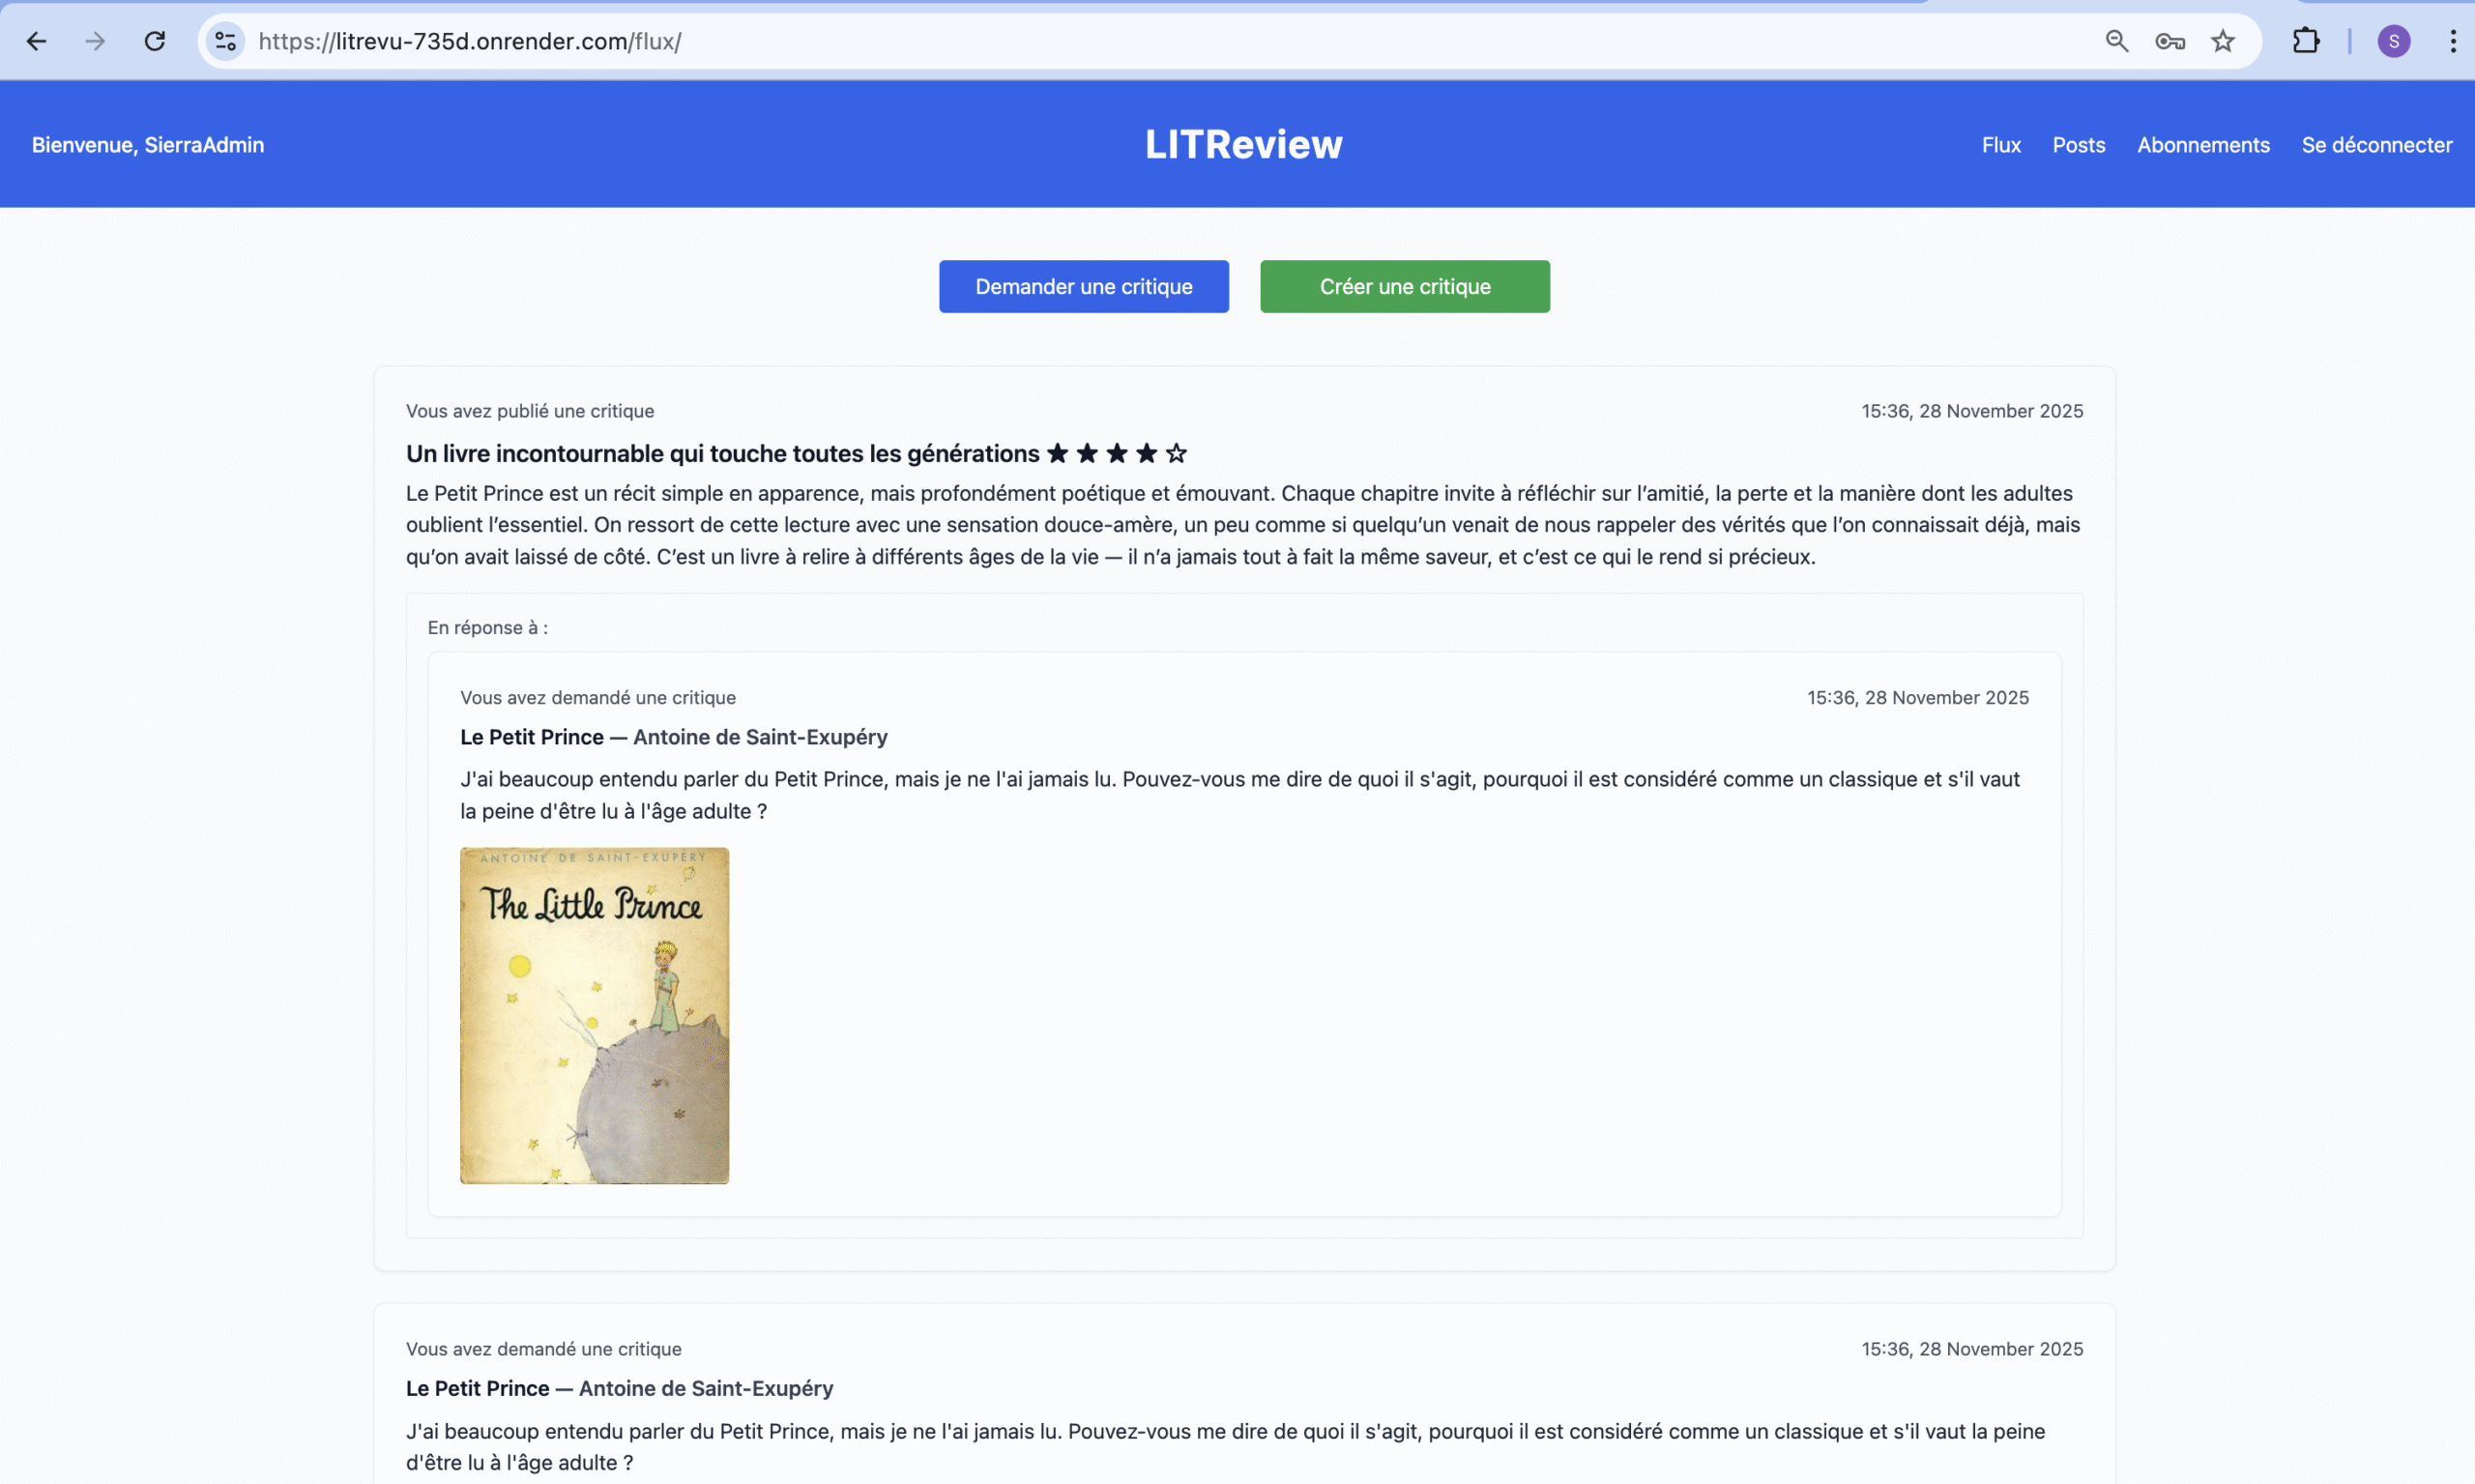Click the Créer une critique button
Viewport: 2475px width, 1484px height.
point(1405,286)
